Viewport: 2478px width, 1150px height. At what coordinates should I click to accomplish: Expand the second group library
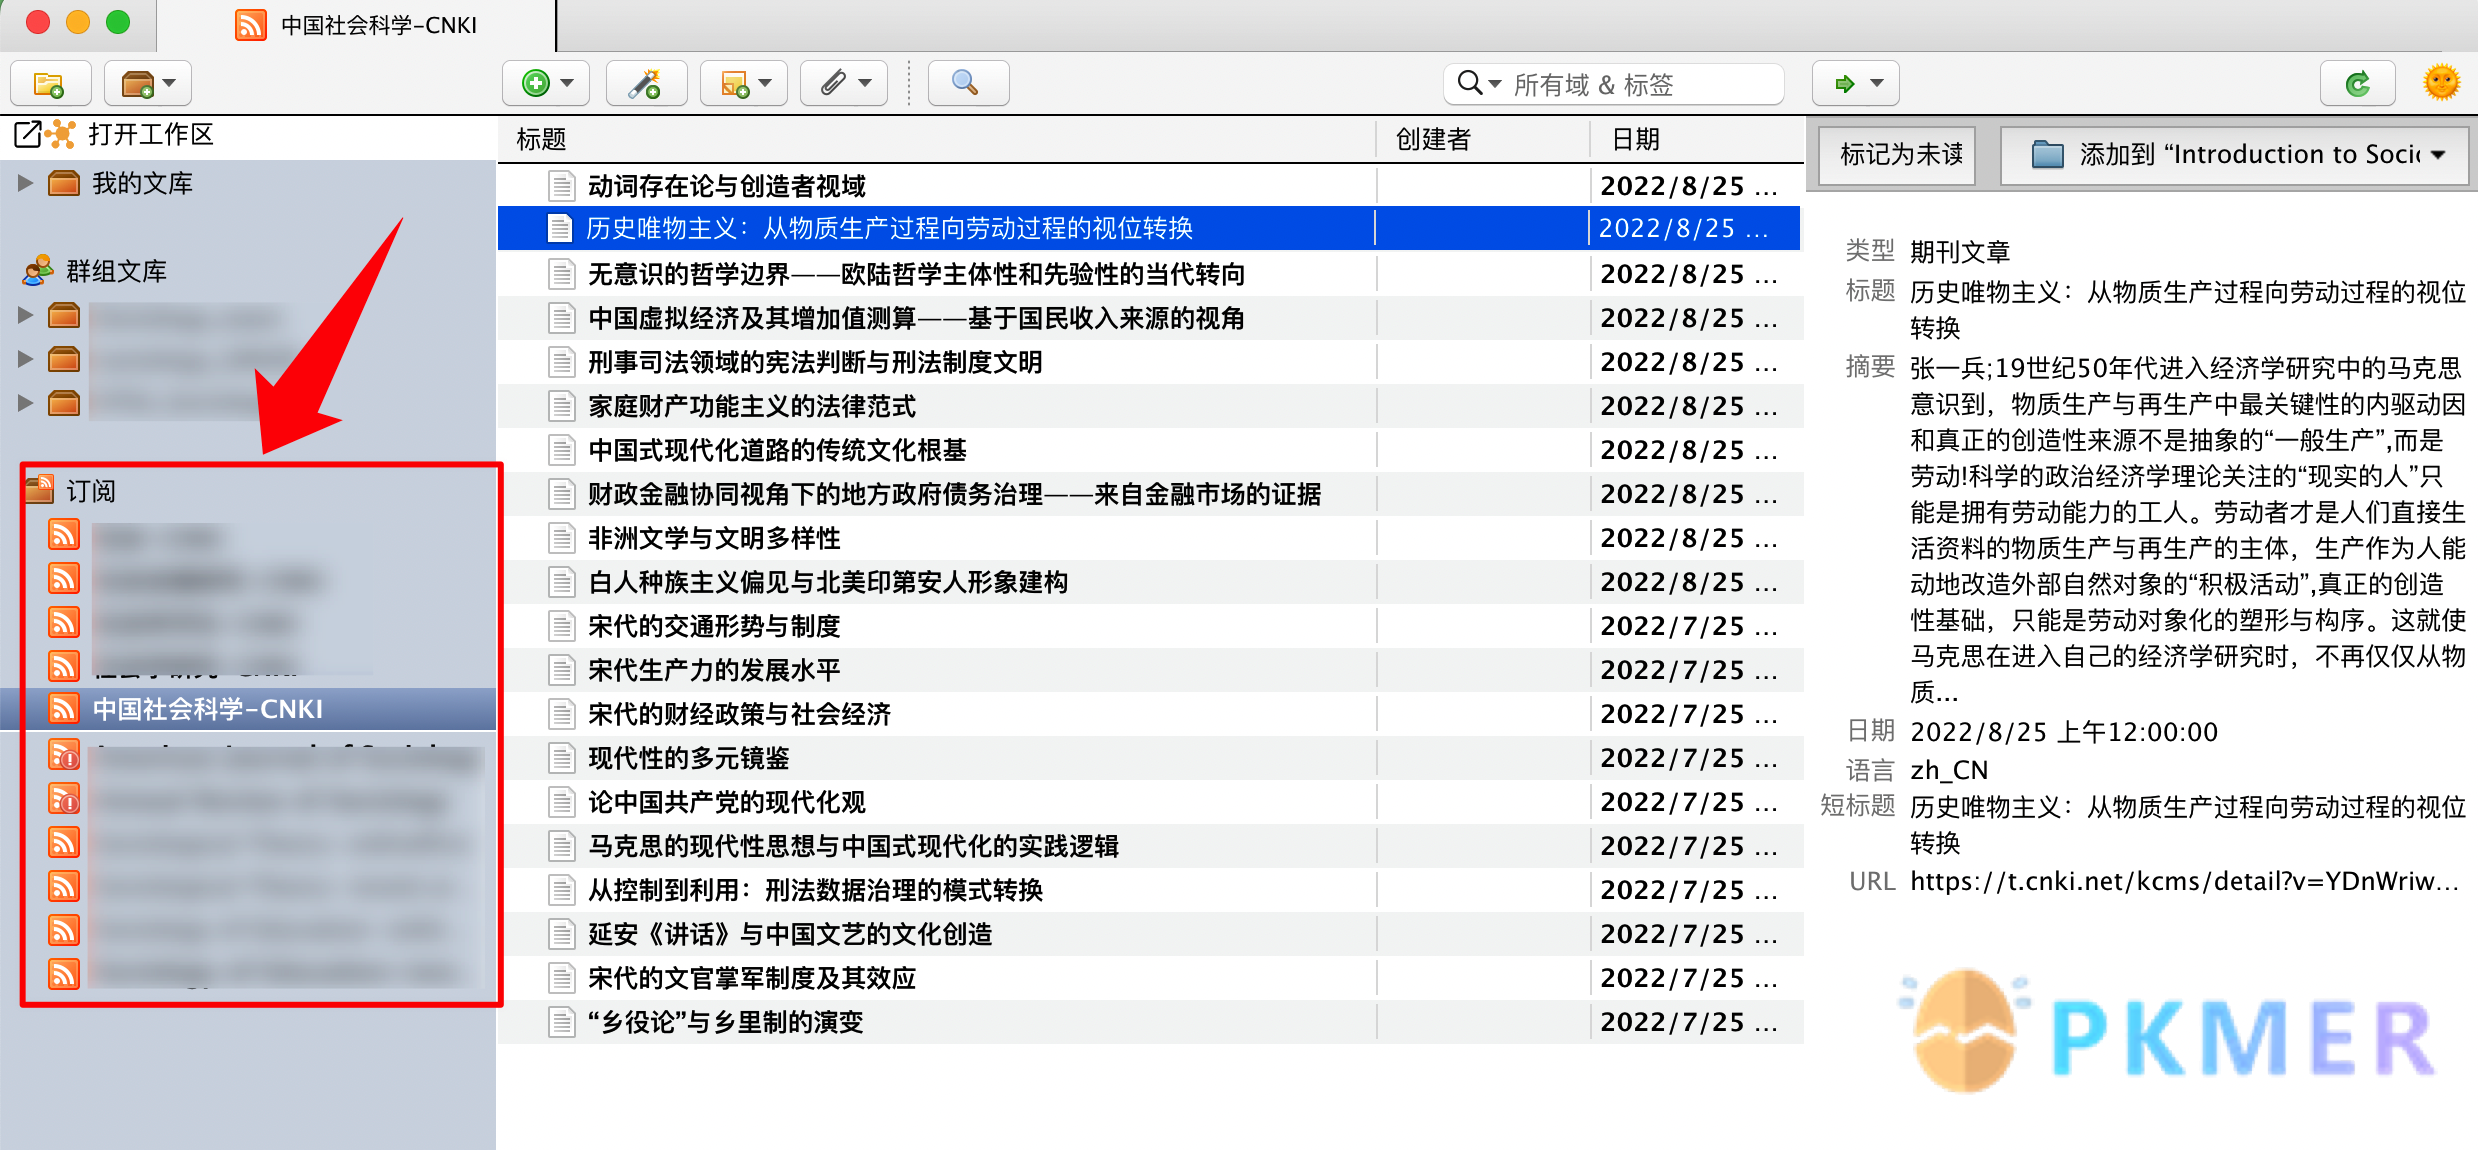click(x=25, y=359)
